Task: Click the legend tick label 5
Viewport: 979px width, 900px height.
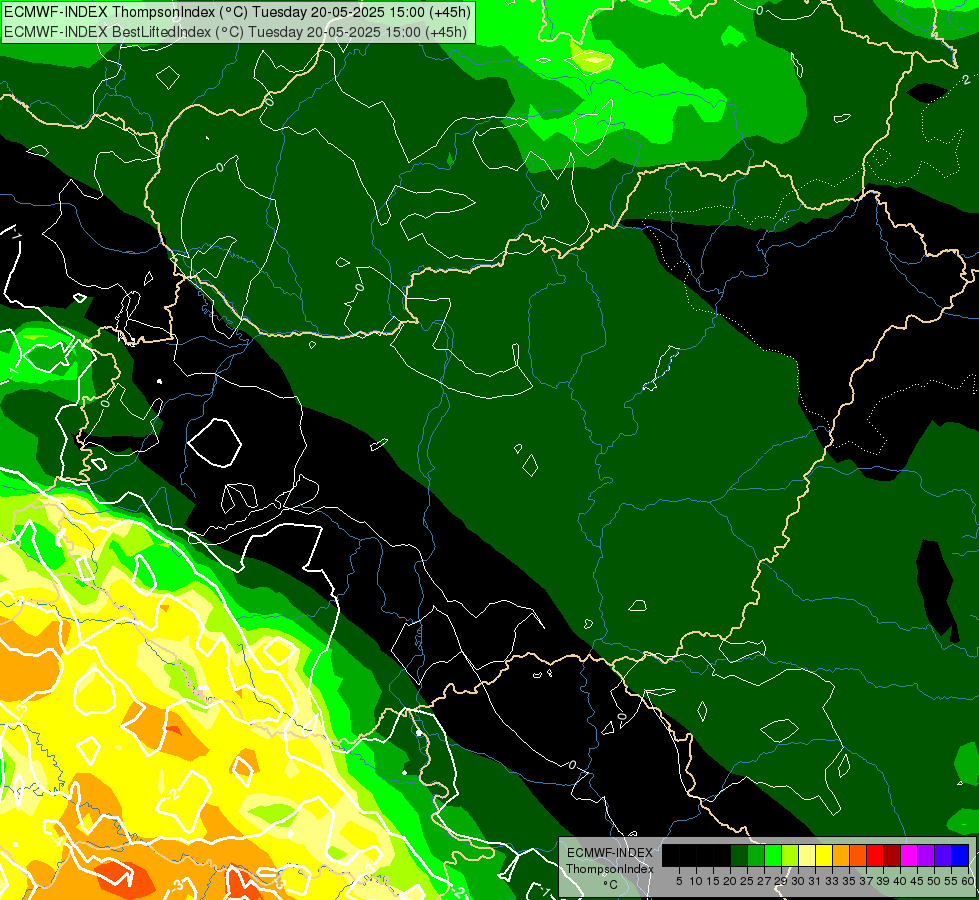Action: click(x=679, y=881)
